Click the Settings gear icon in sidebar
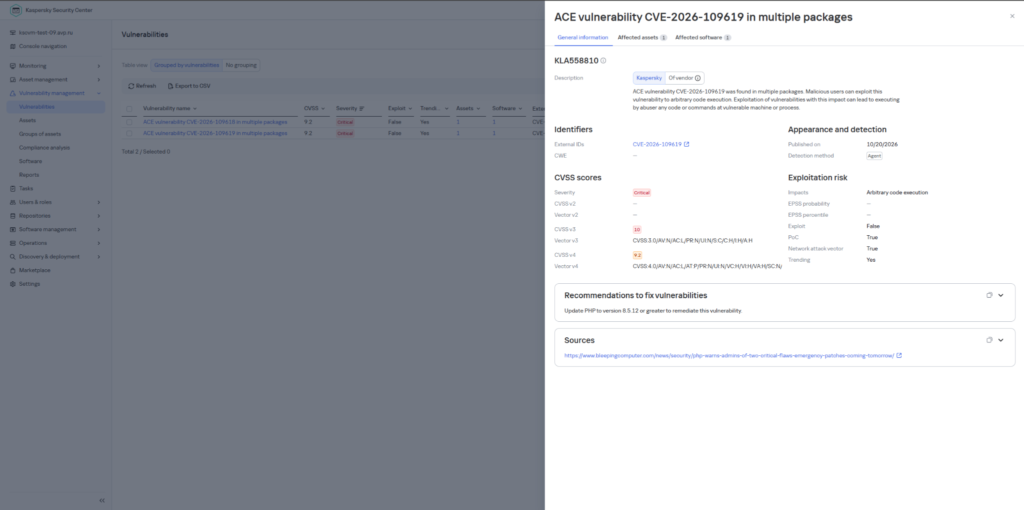 tap(13, 284)
